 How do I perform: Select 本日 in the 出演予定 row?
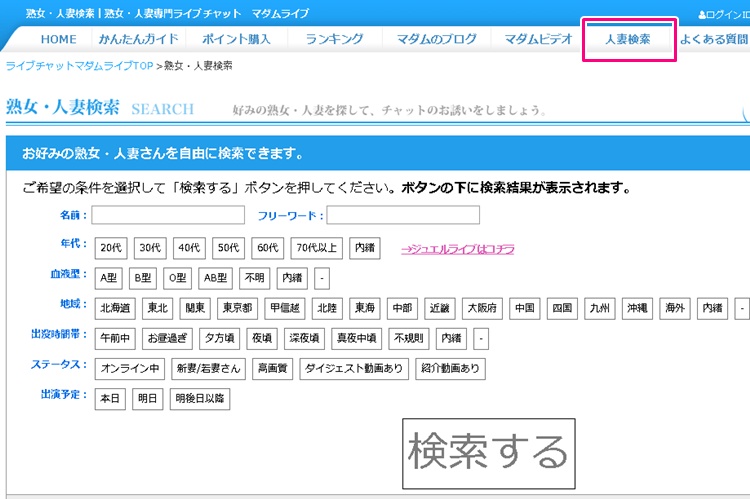click(x=110, y=399)
